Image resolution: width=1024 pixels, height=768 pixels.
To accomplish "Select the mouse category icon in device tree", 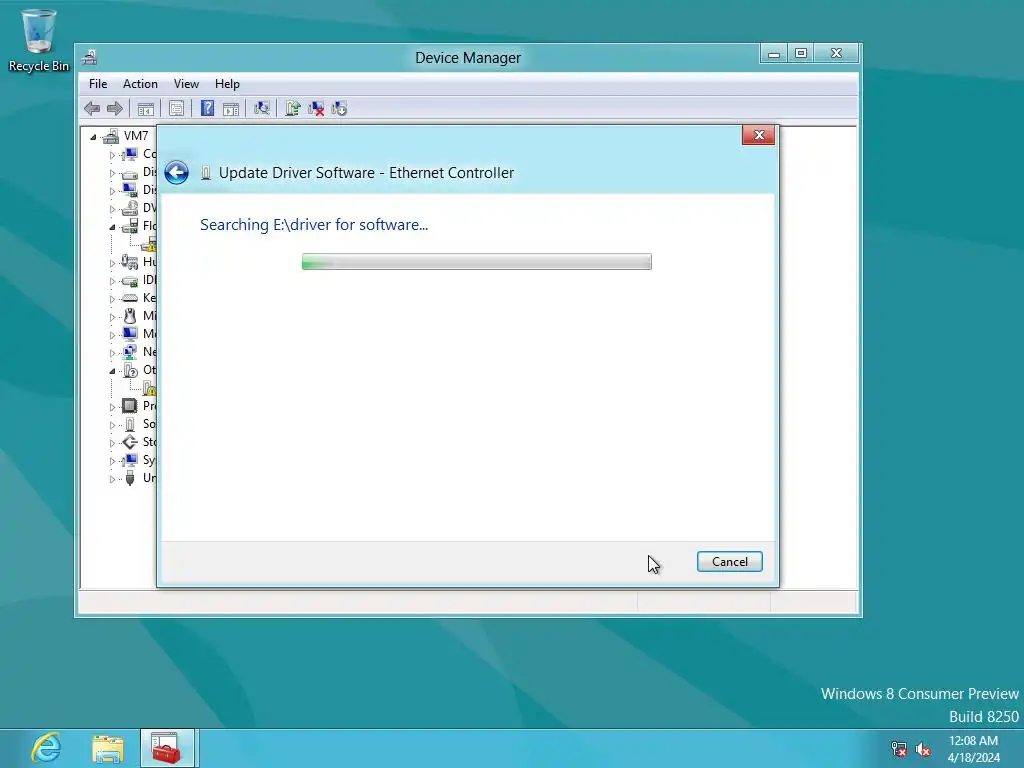I will click(130, 316).
